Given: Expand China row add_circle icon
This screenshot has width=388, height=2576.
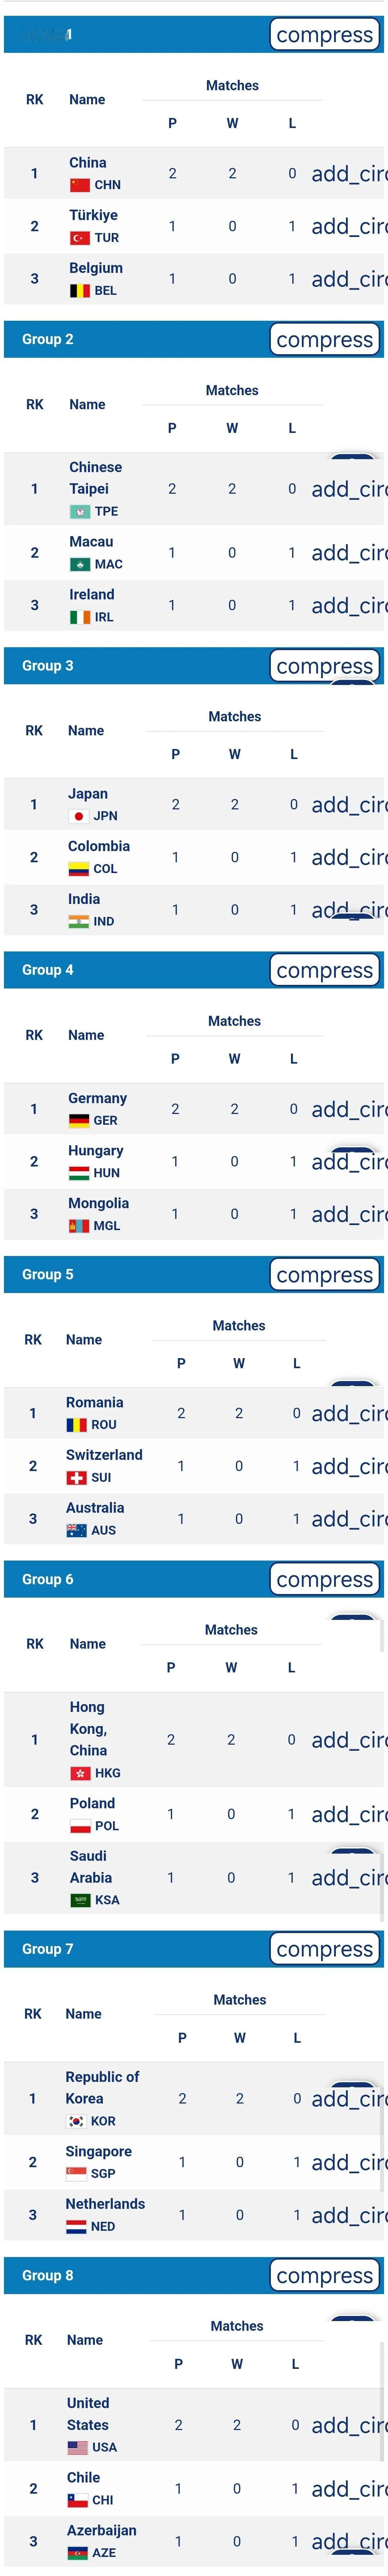Looking at the screenshot, I should [349, 174].
